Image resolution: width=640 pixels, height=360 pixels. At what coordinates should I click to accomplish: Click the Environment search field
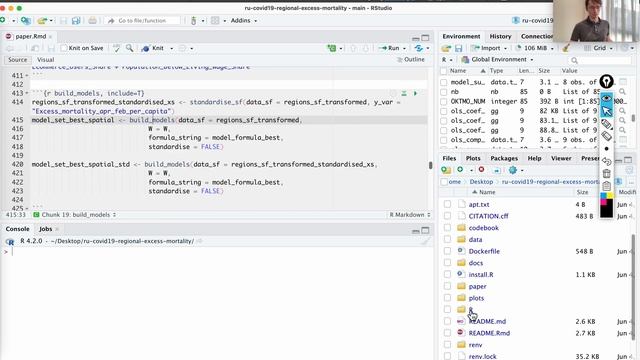(600, 60)
